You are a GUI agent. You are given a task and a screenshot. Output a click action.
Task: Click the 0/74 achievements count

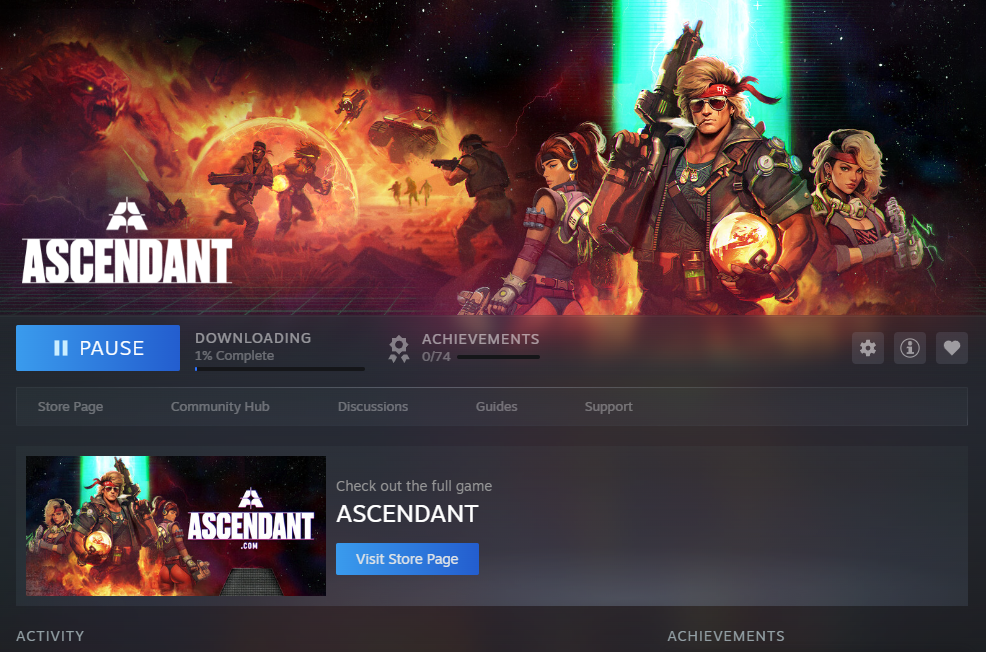436,356
